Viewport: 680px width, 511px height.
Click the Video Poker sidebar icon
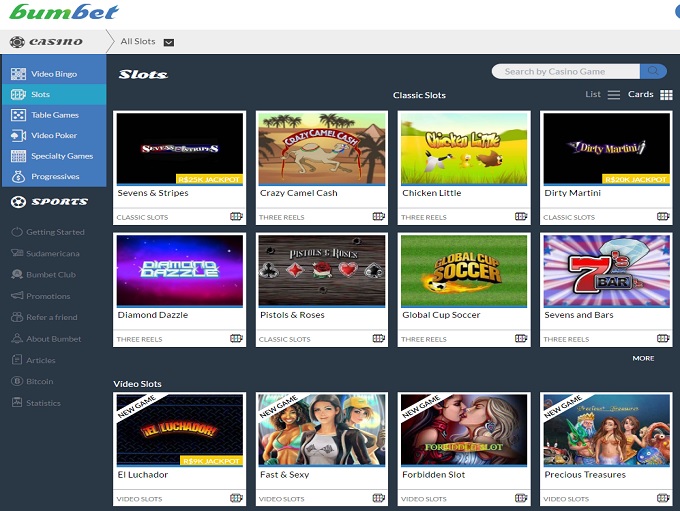(x=18, y=135)
